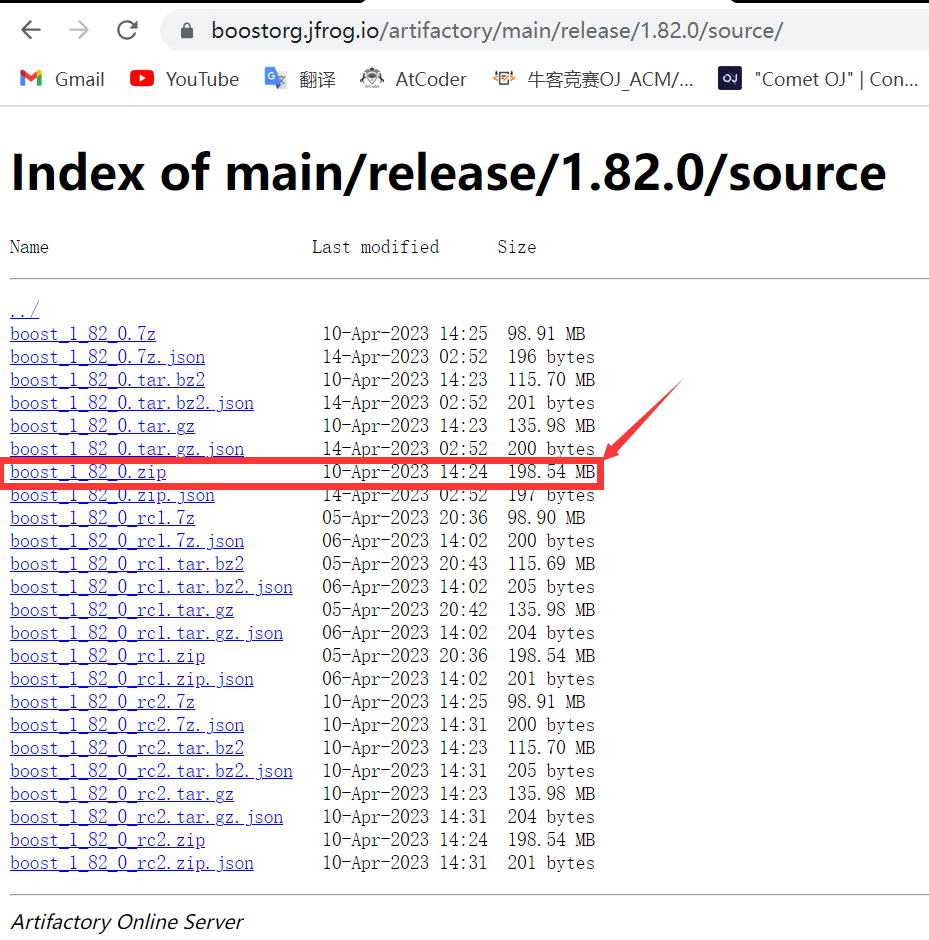Click the browser back arrow
The height and width of the screenshot is (940, 929).
click(x=31, y=30)
